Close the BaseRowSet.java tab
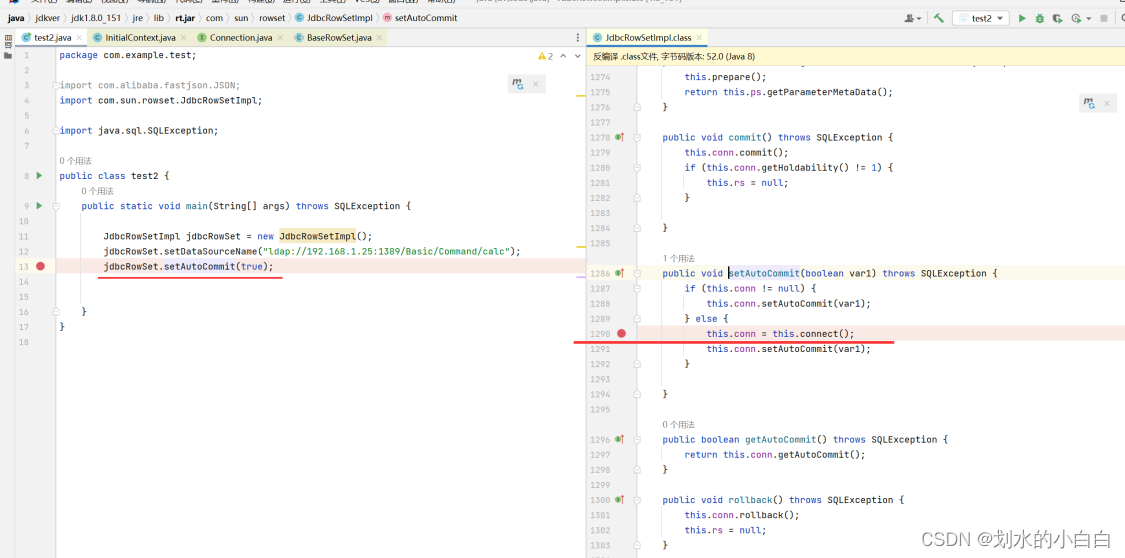This screenshot has height=558, width=1125. pyautogui.click(x=379, y=37)
